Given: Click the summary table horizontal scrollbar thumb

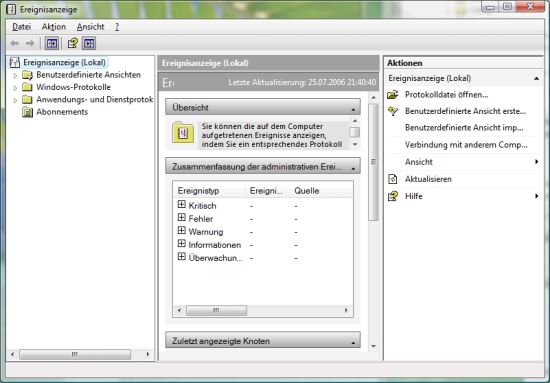Looking at the screenshot, I should pos(216,310).
